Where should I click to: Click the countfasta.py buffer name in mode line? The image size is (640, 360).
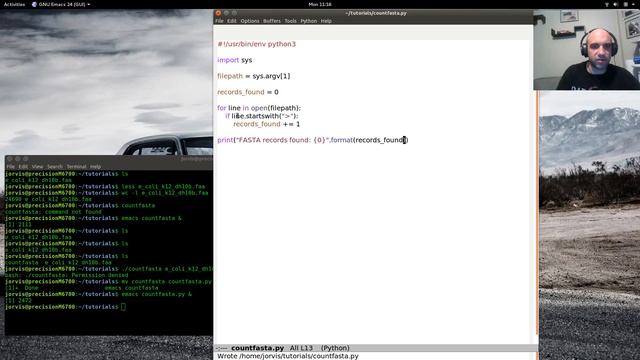pyautogui.click(x=258, y=348)
